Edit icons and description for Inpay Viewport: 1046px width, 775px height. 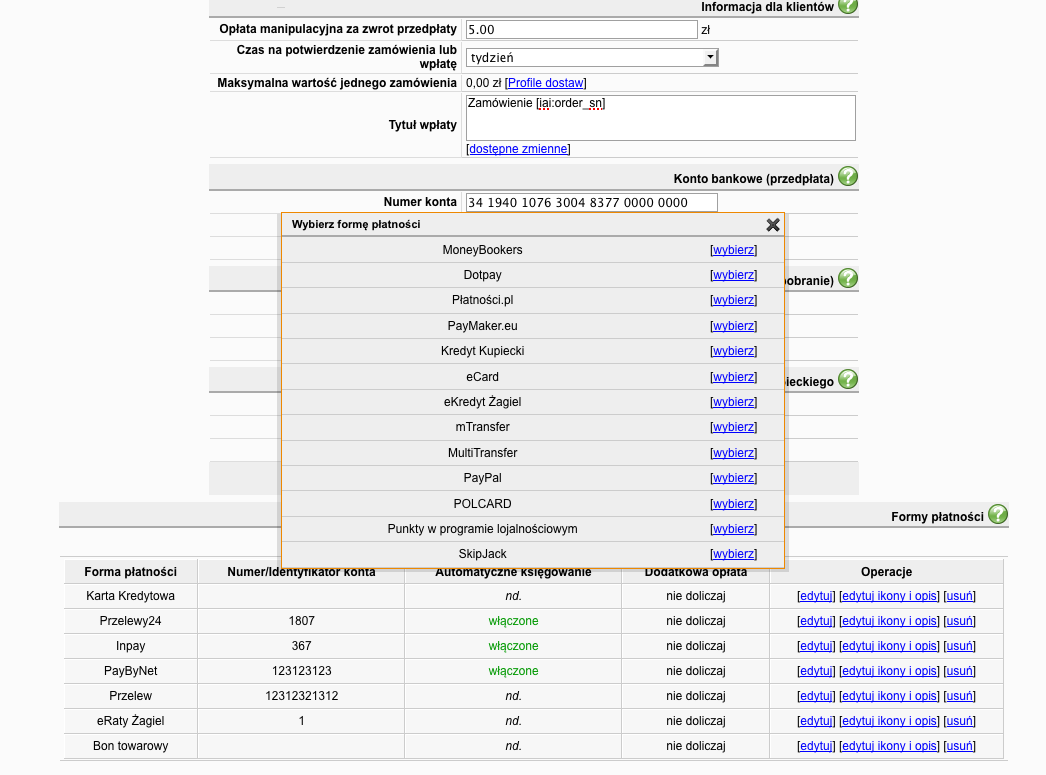889,646
